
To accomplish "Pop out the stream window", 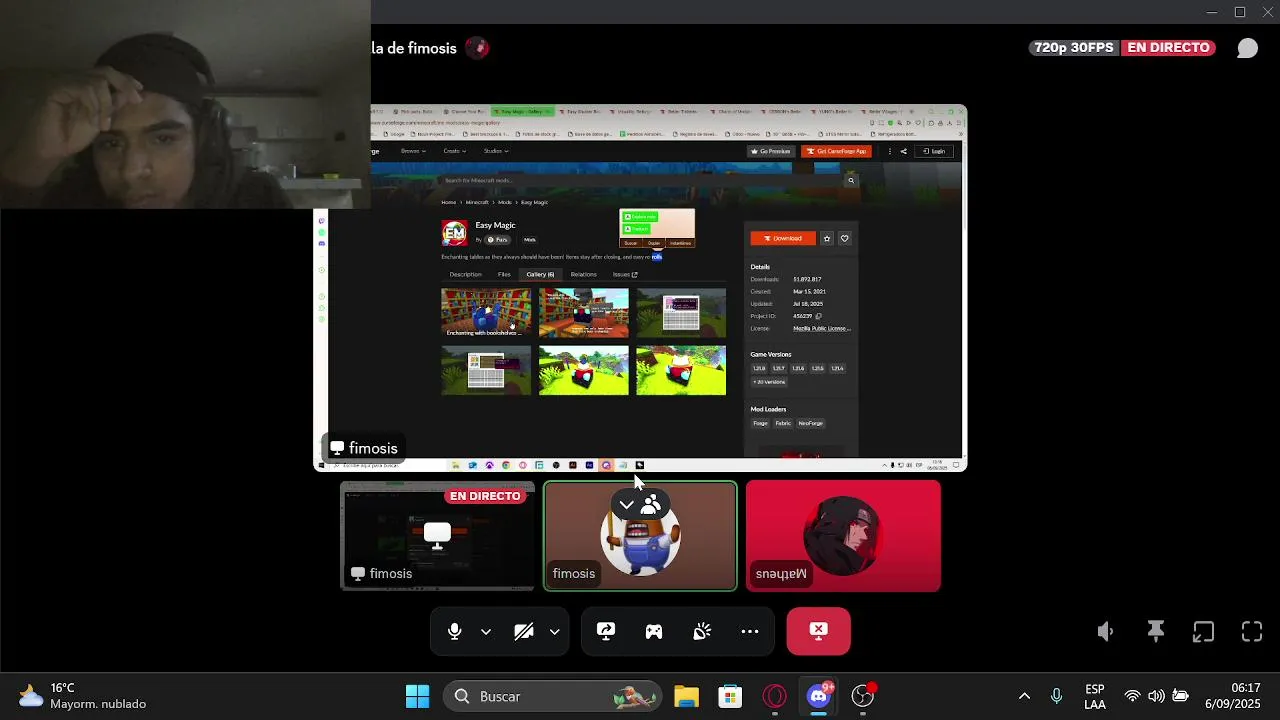I will click(1203, 631).
